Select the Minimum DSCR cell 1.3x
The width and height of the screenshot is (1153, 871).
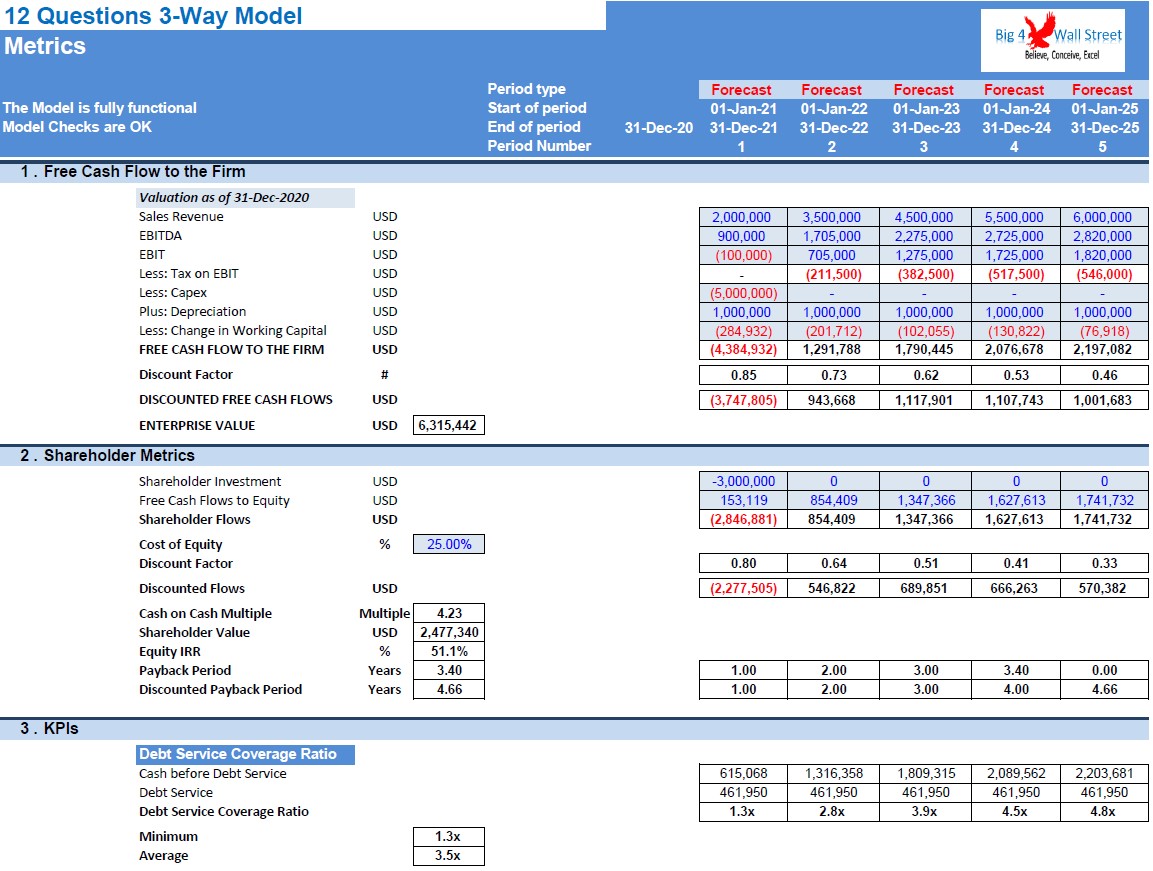[x=449, y=836]
